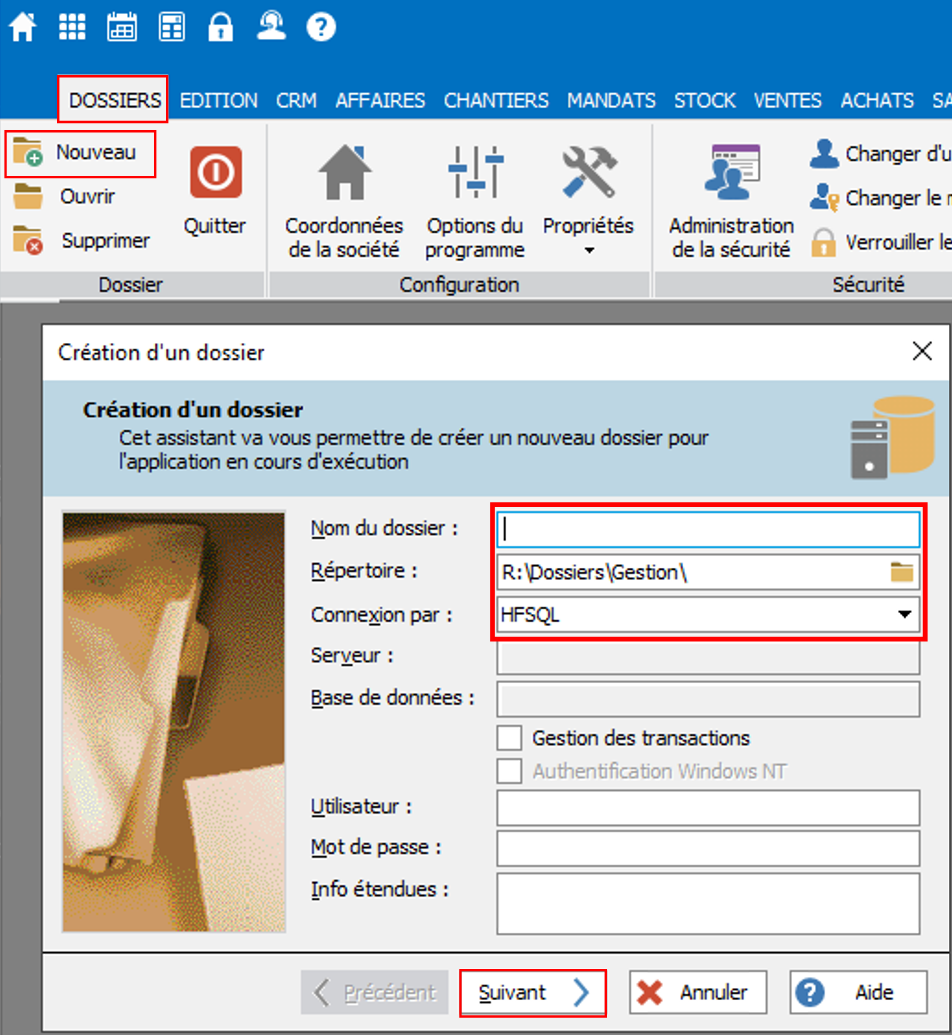Expand the Connexion par HFSQL dropdown
The height and width of the screenshot is (1035, 952).
904,615
